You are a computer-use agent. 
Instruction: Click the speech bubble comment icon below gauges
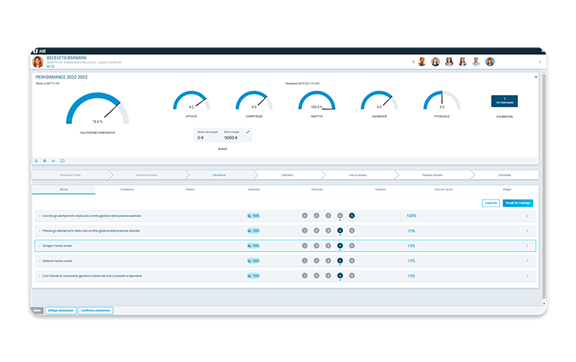click(x=62, y=161)
